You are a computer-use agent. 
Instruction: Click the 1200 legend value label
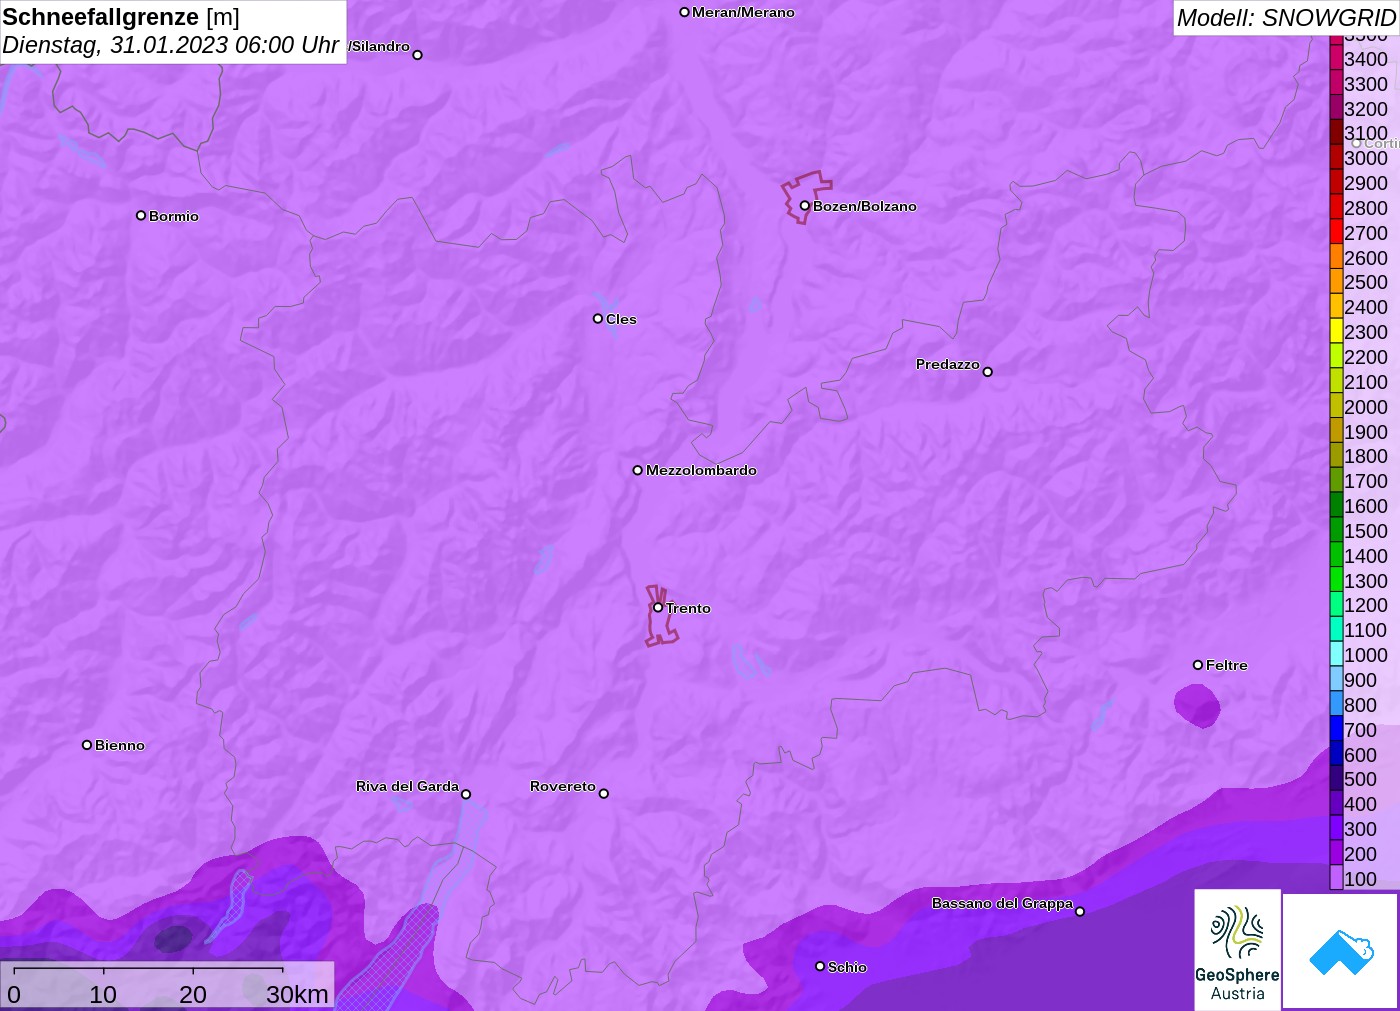click(1366, 605)
